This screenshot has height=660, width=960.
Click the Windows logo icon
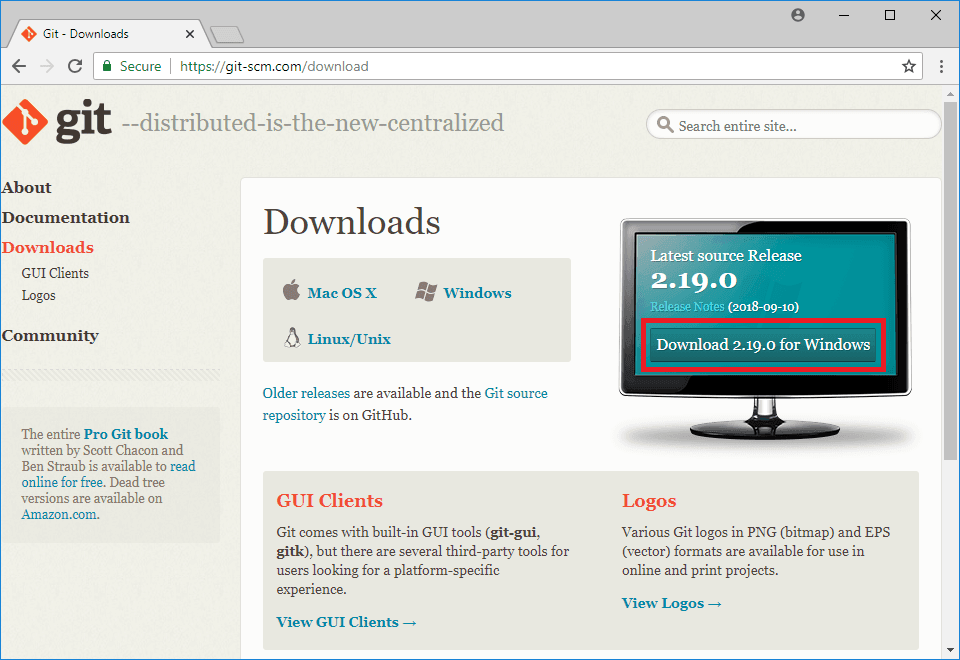426,292
